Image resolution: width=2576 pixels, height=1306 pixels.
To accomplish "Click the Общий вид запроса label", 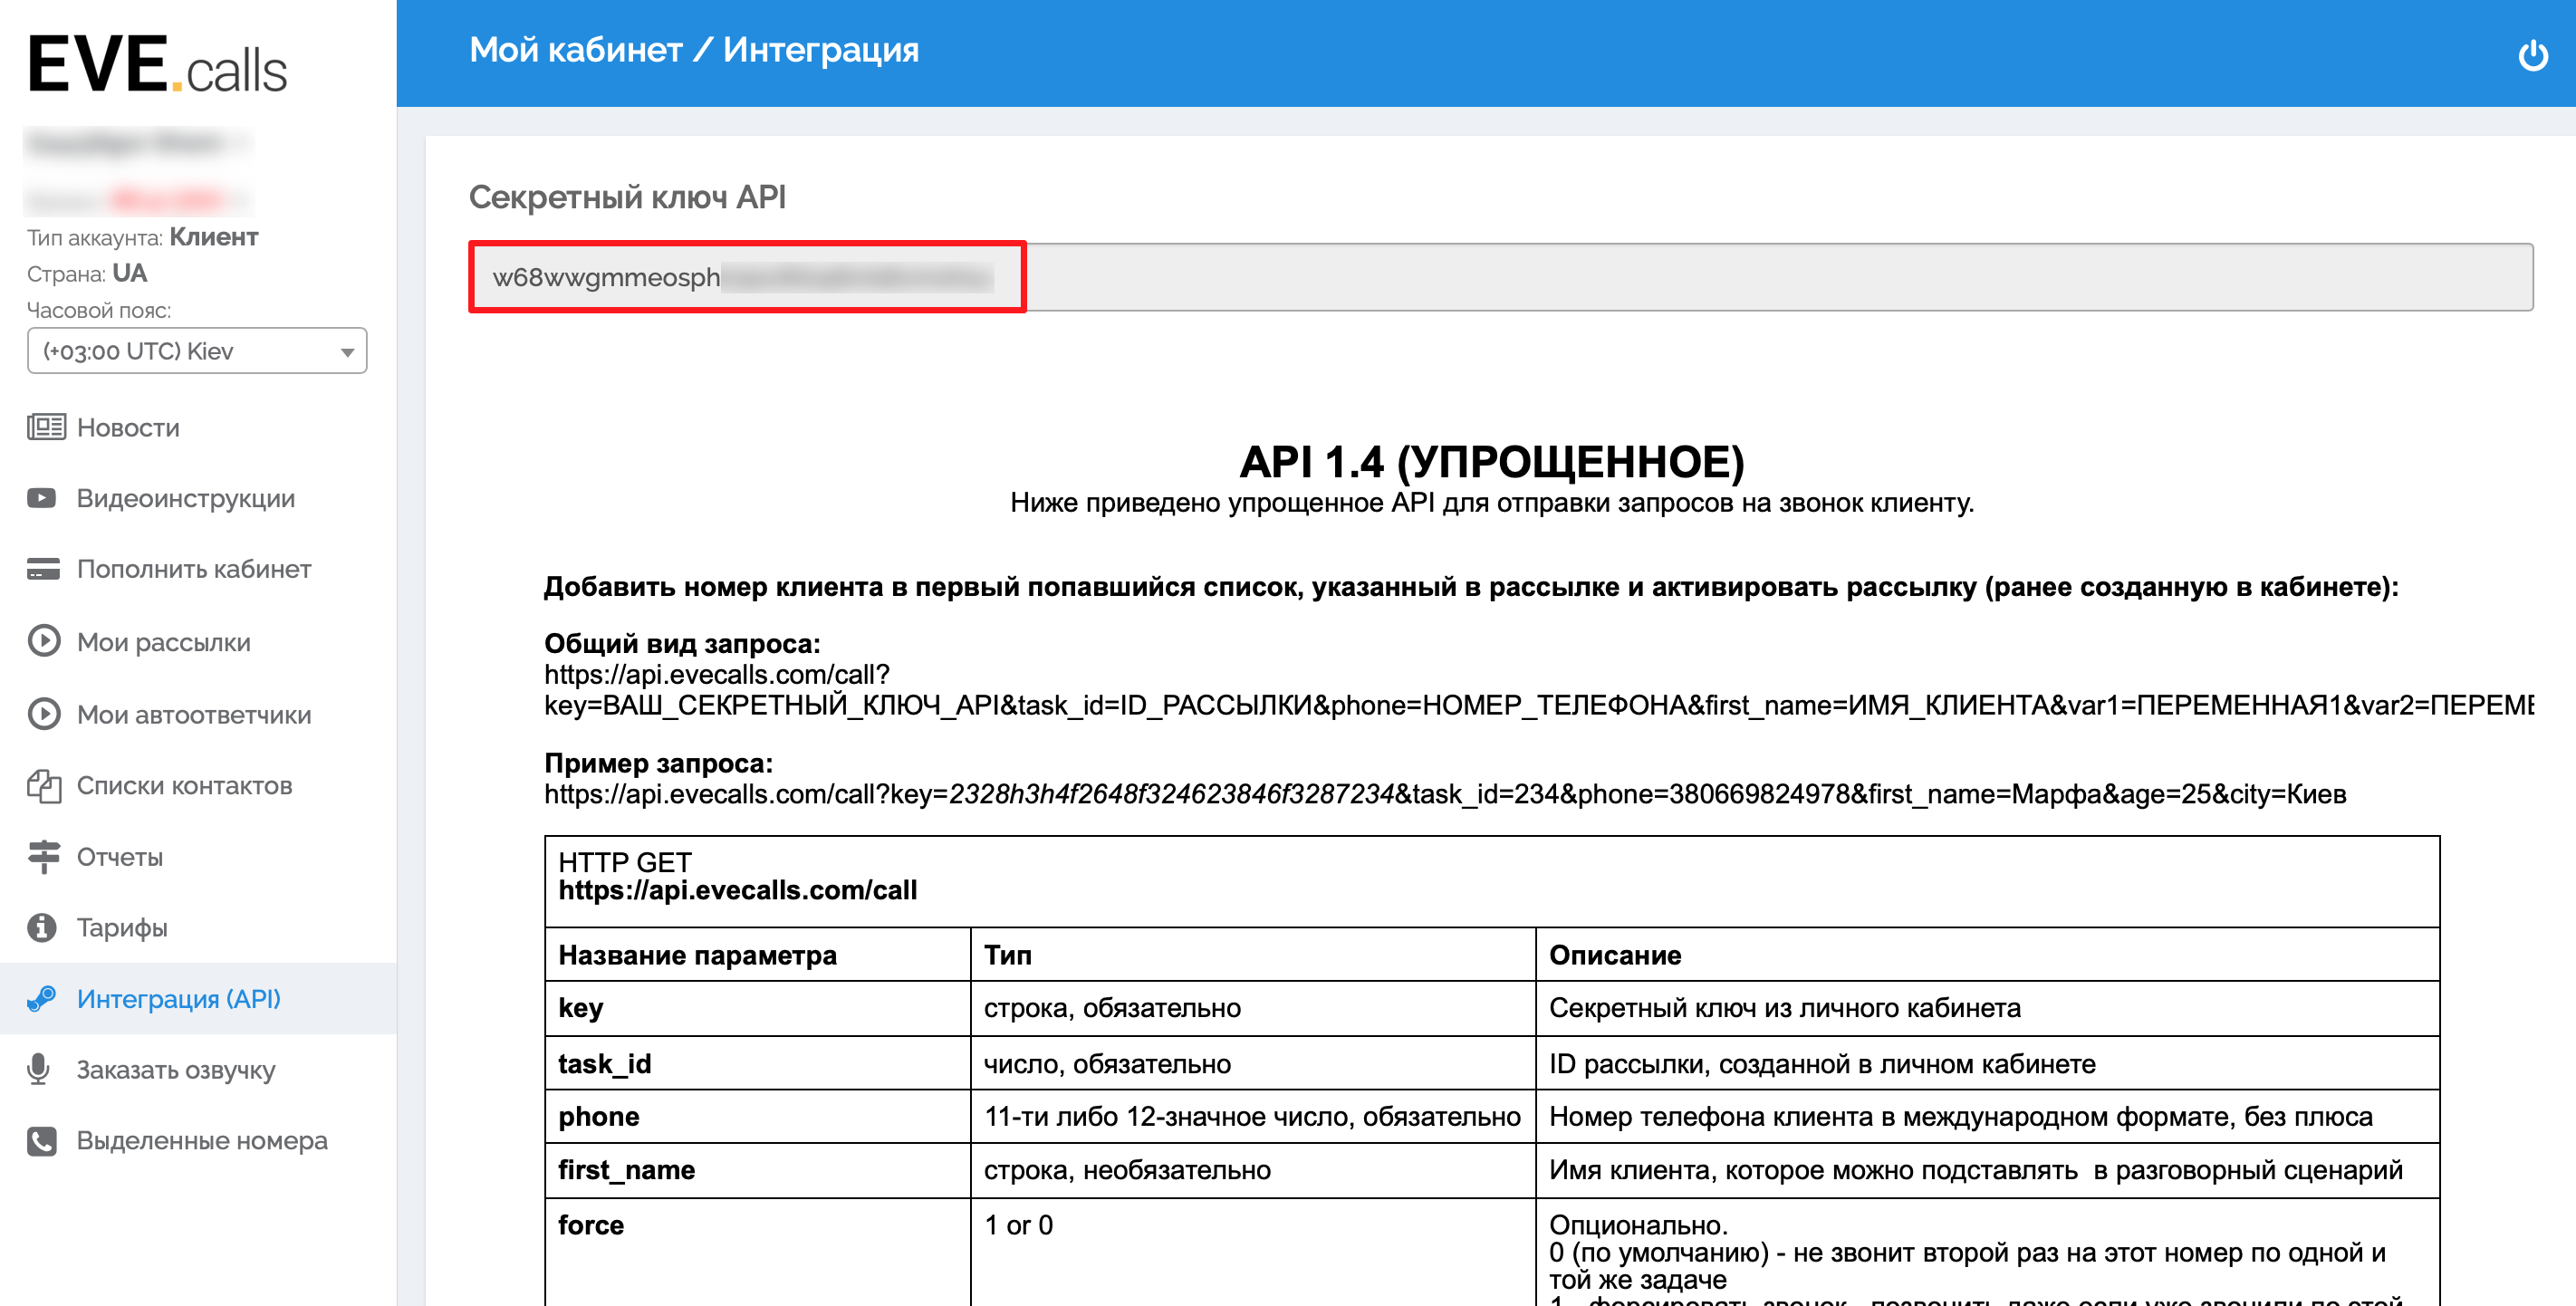I will (x=682, y=643).
